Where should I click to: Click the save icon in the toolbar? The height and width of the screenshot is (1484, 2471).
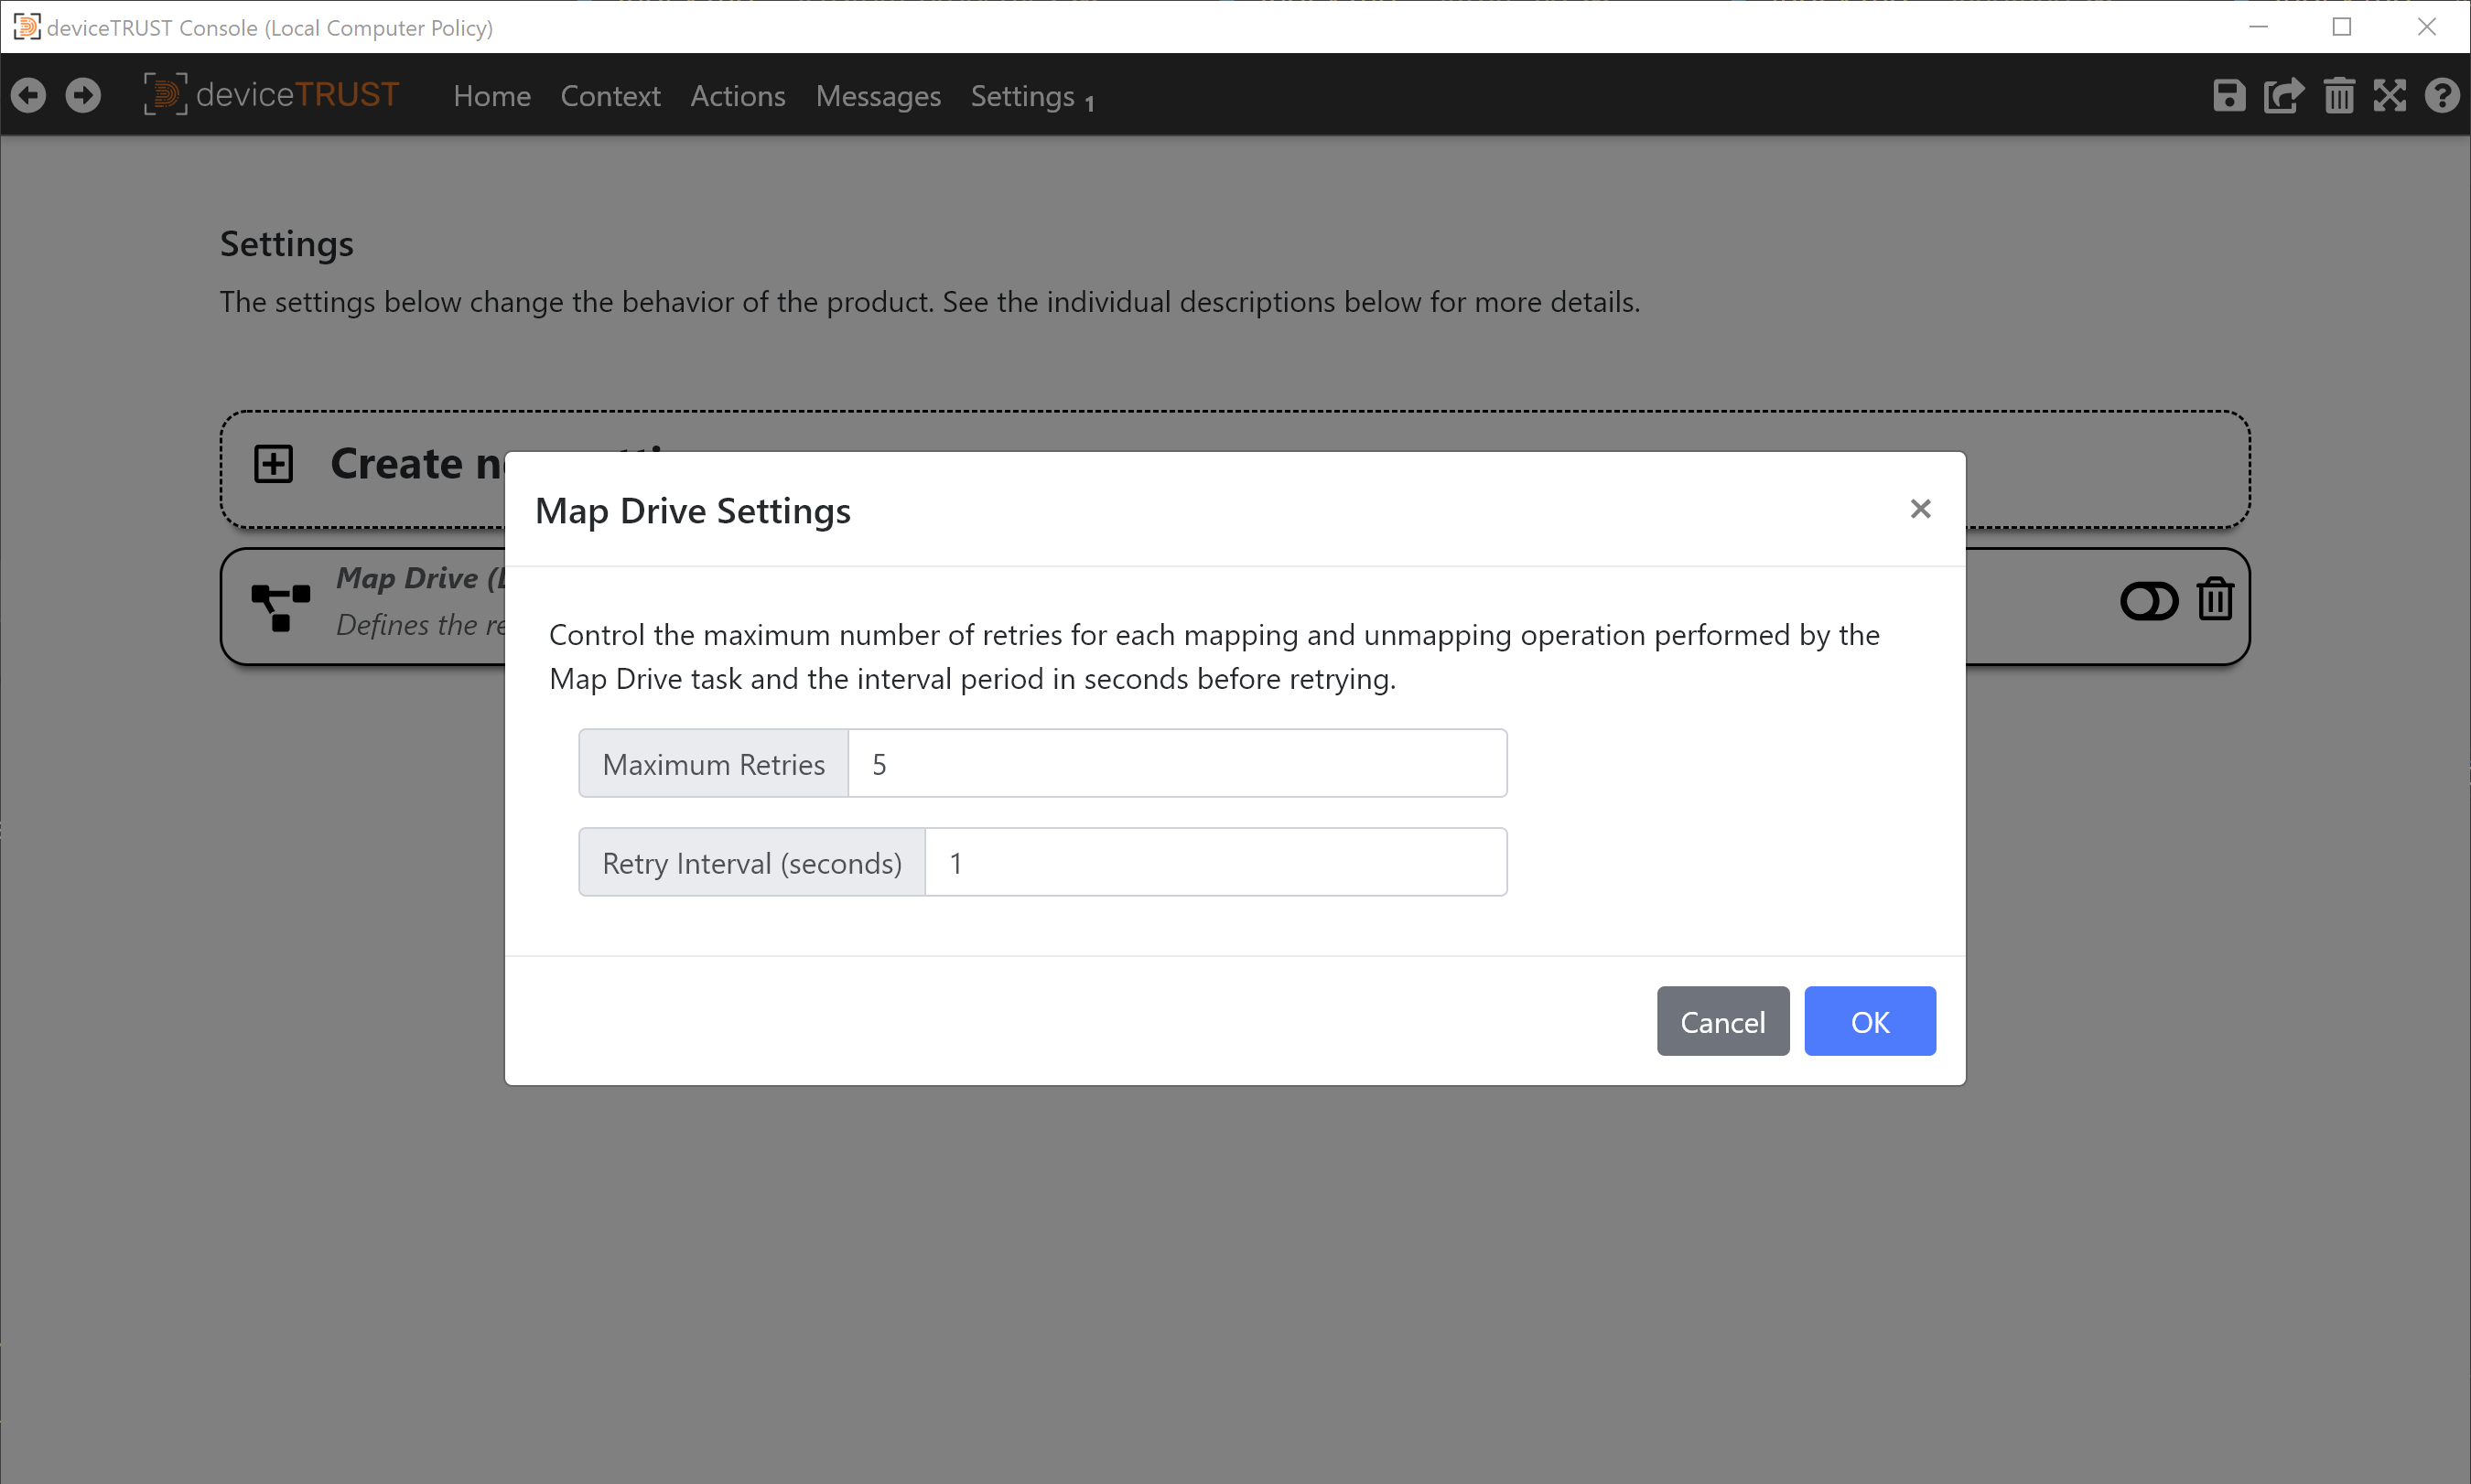pos(2229,95)
